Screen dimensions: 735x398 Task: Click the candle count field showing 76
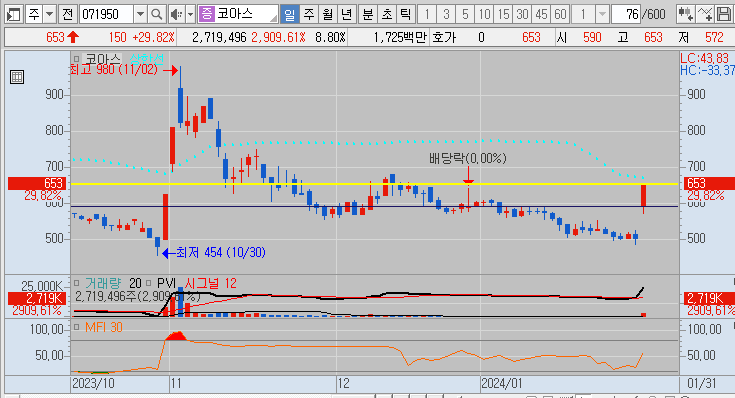pos(626,15)
